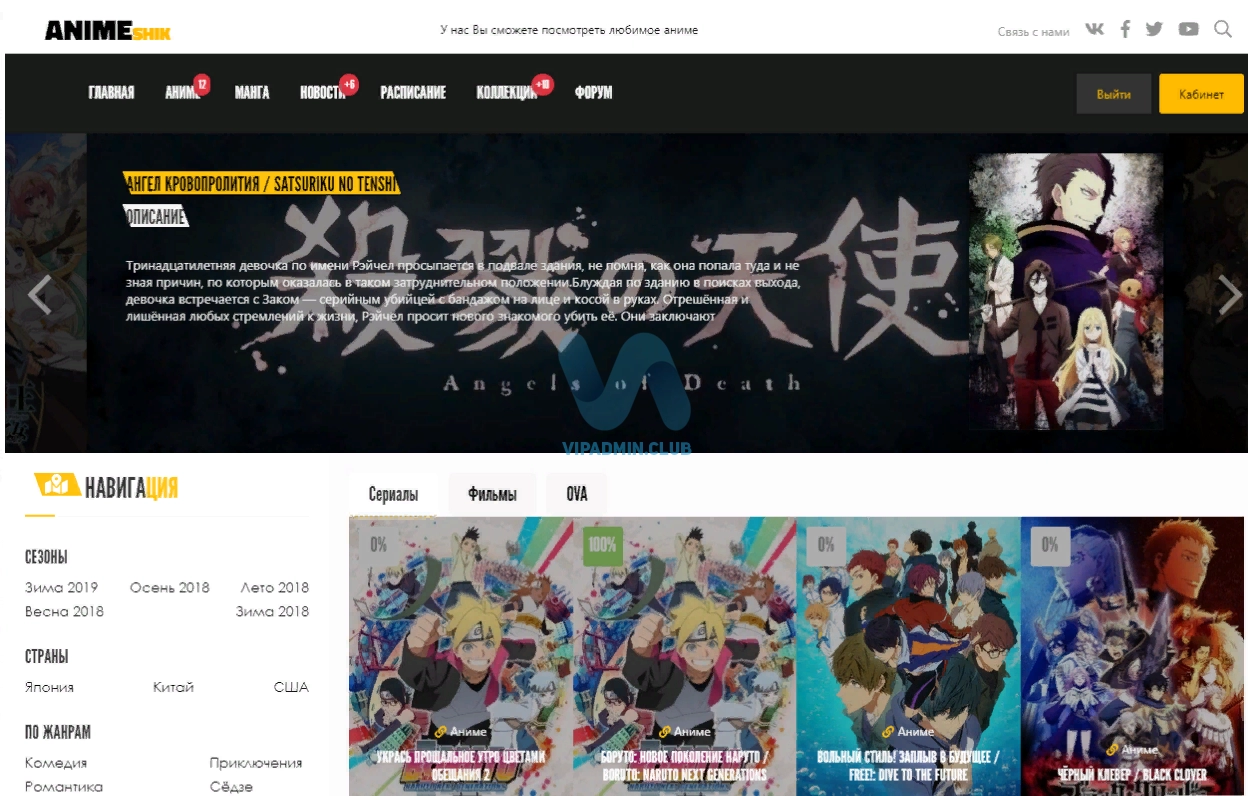Image resolution: width=1248 pixels, height=796 pixels.
Task: Open the YouTube channel icon
Action: click(1188, 29)
